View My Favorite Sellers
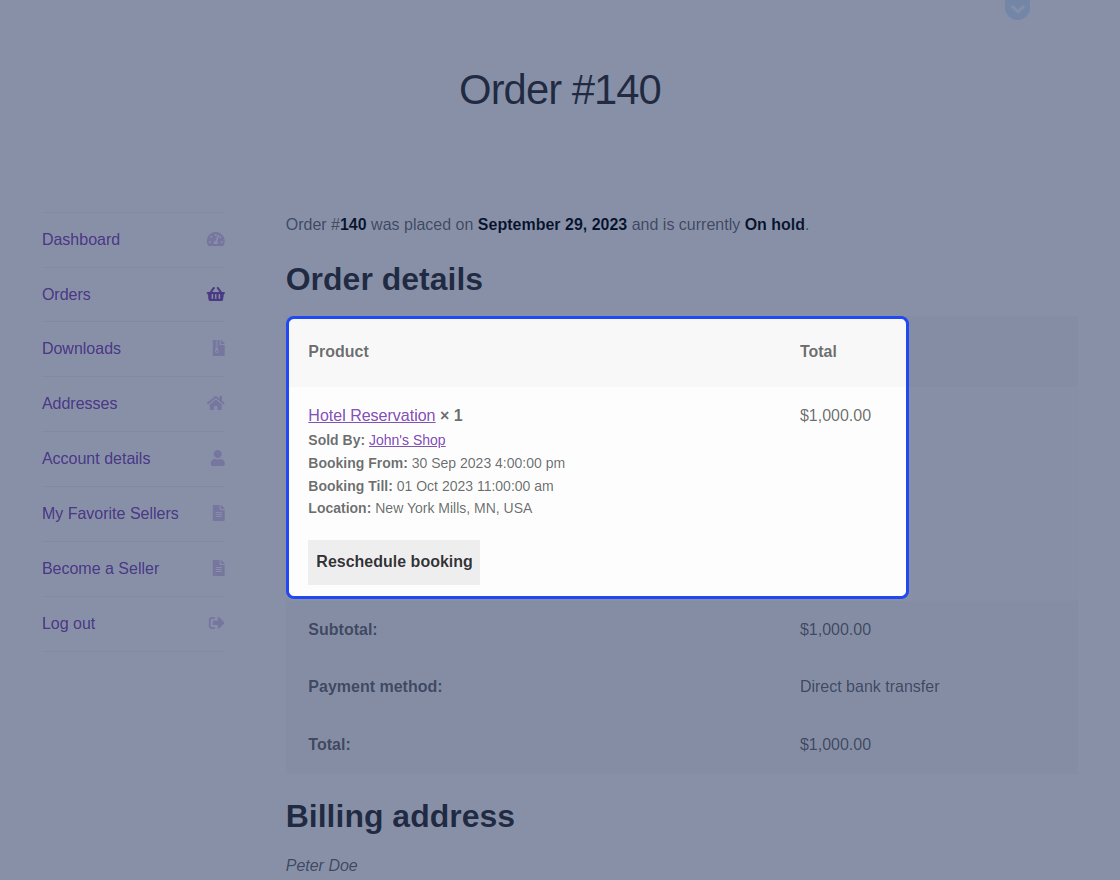Screen dimensions: 1120x880 tap(110, 513)
